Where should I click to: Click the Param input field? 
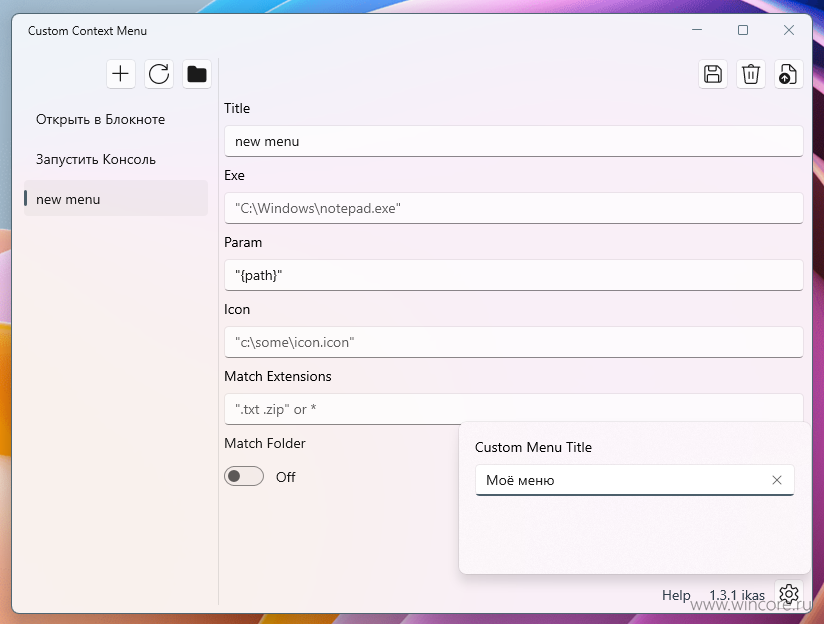pyautogui.click(x=513, y=275)
